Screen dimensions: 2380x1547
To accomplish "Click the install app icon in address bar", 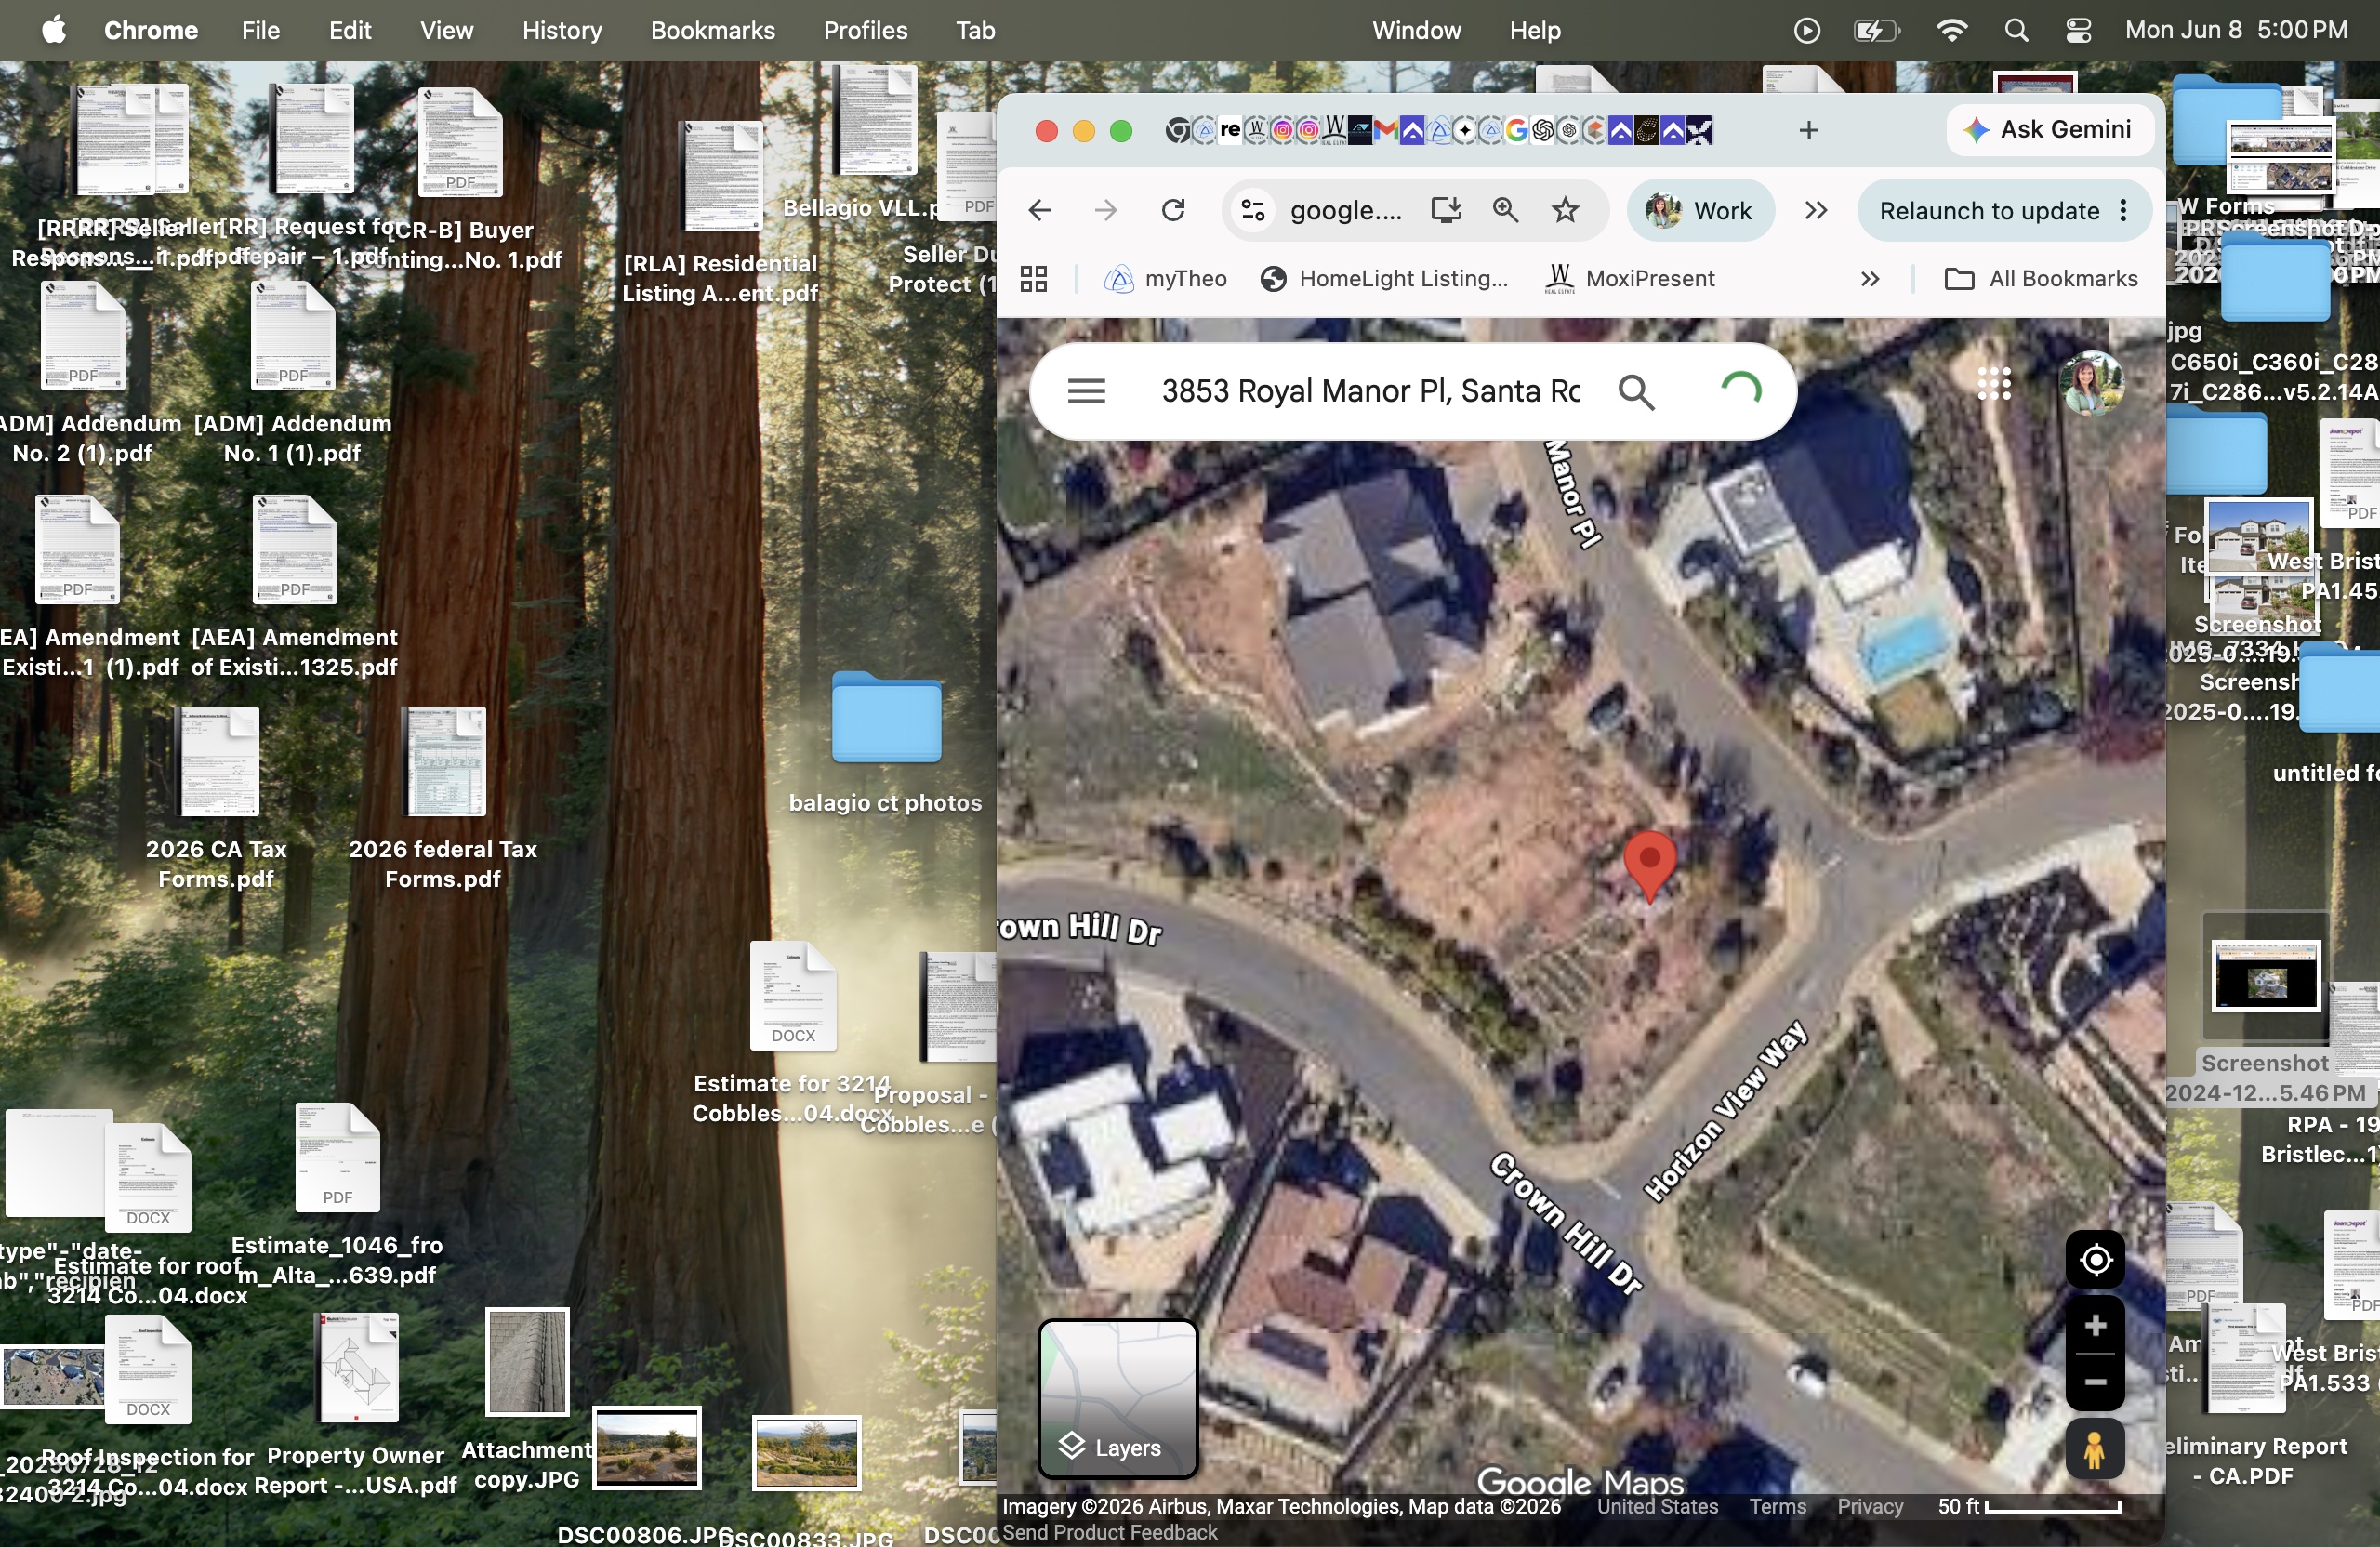I will coord(1446,210).
